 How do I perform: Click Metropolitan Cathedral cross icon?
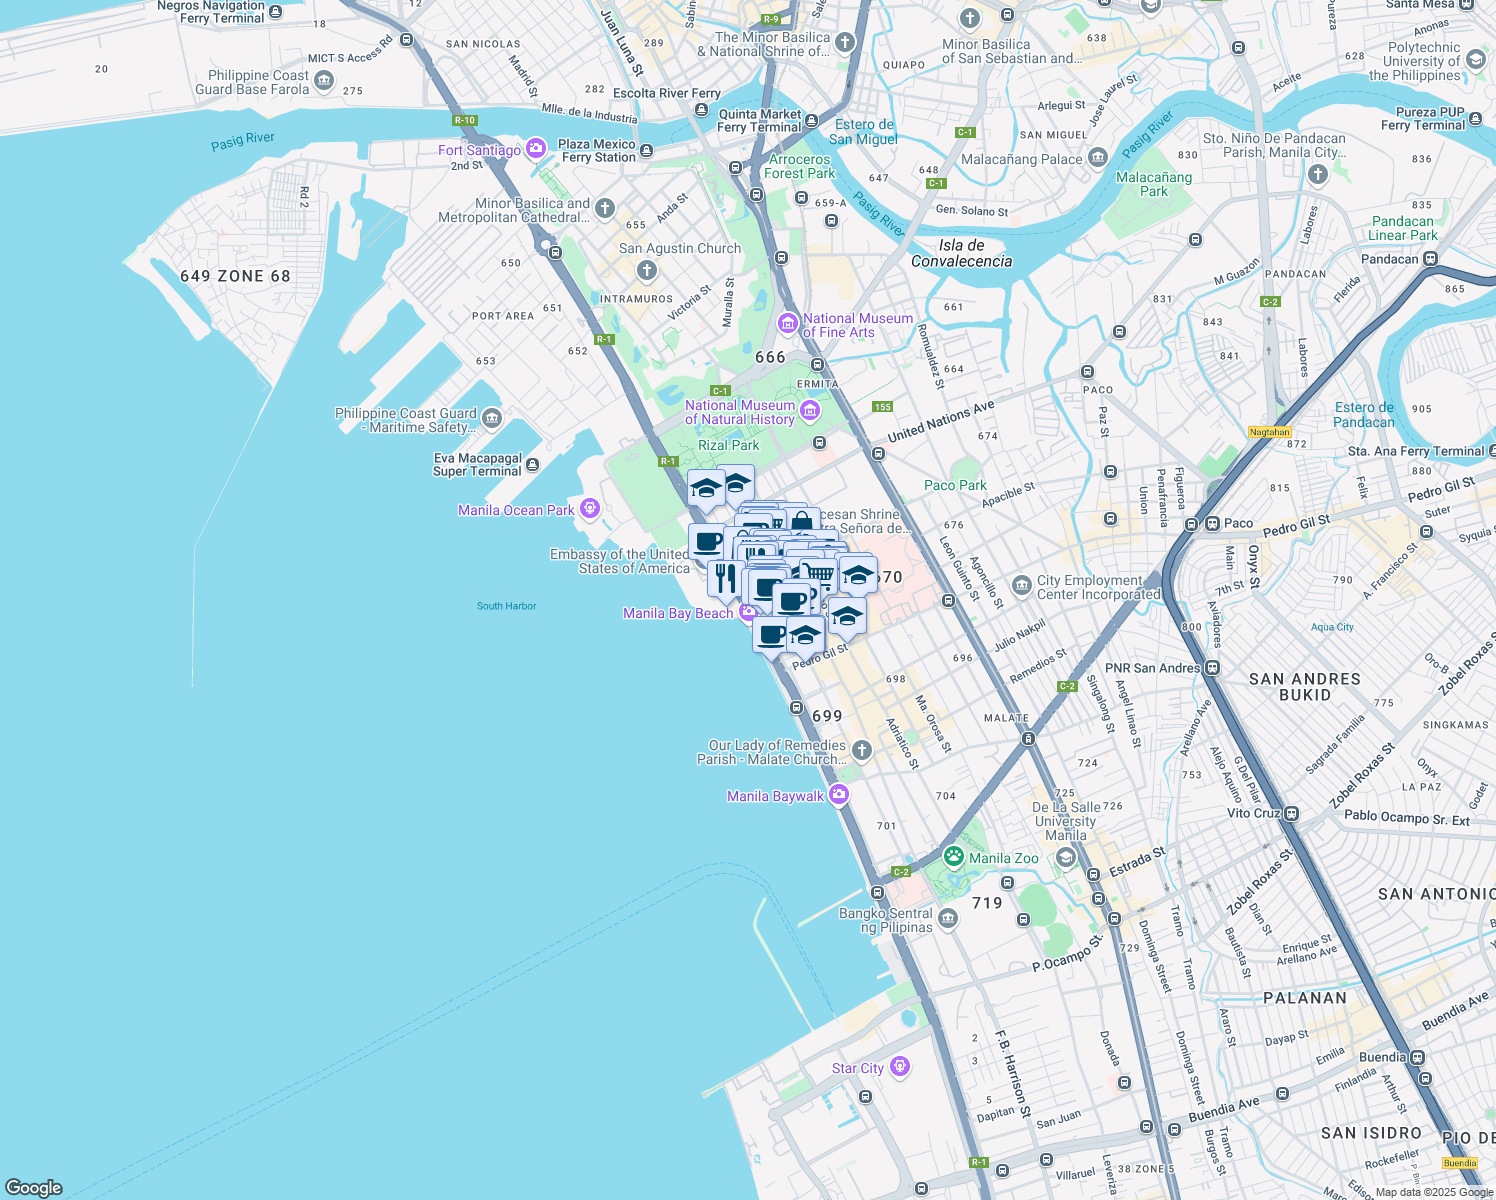coord(604,209)
